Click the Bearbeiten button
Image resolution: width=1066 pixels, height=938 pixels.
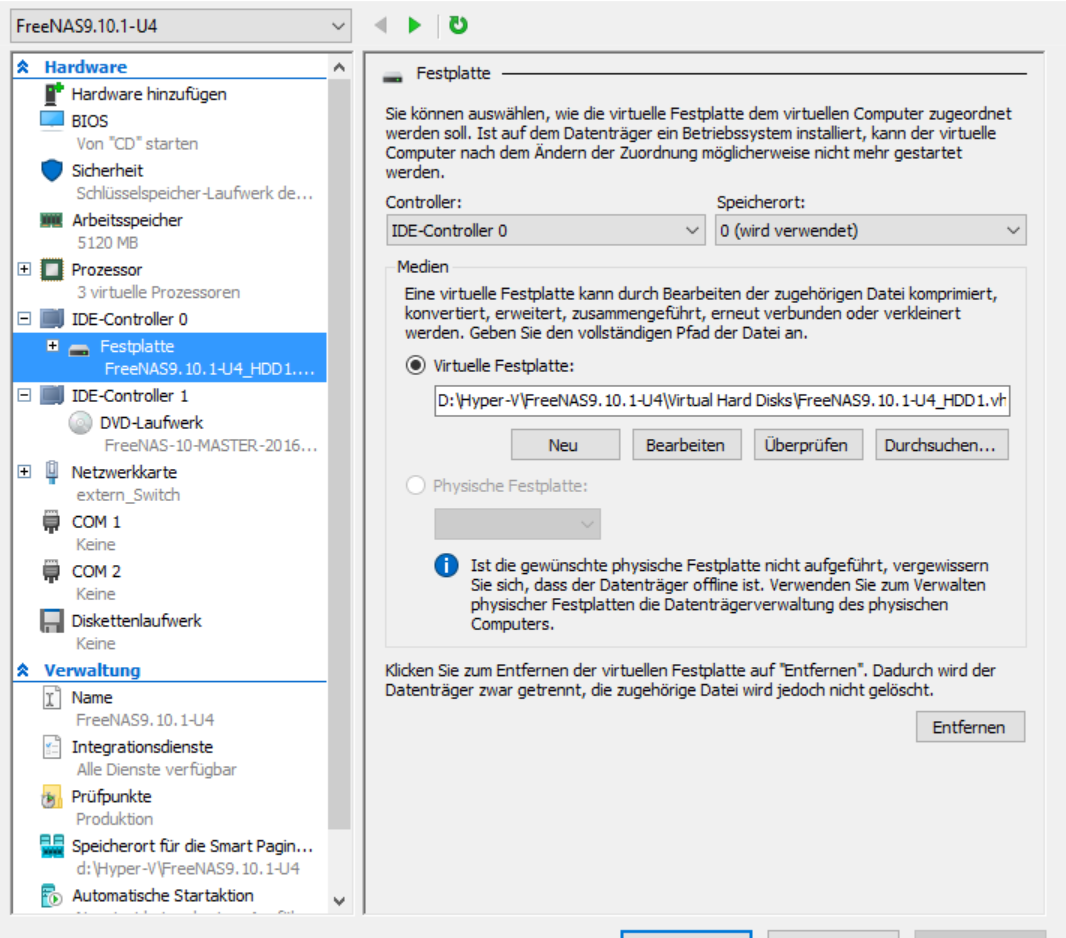(x=687, y=445)
